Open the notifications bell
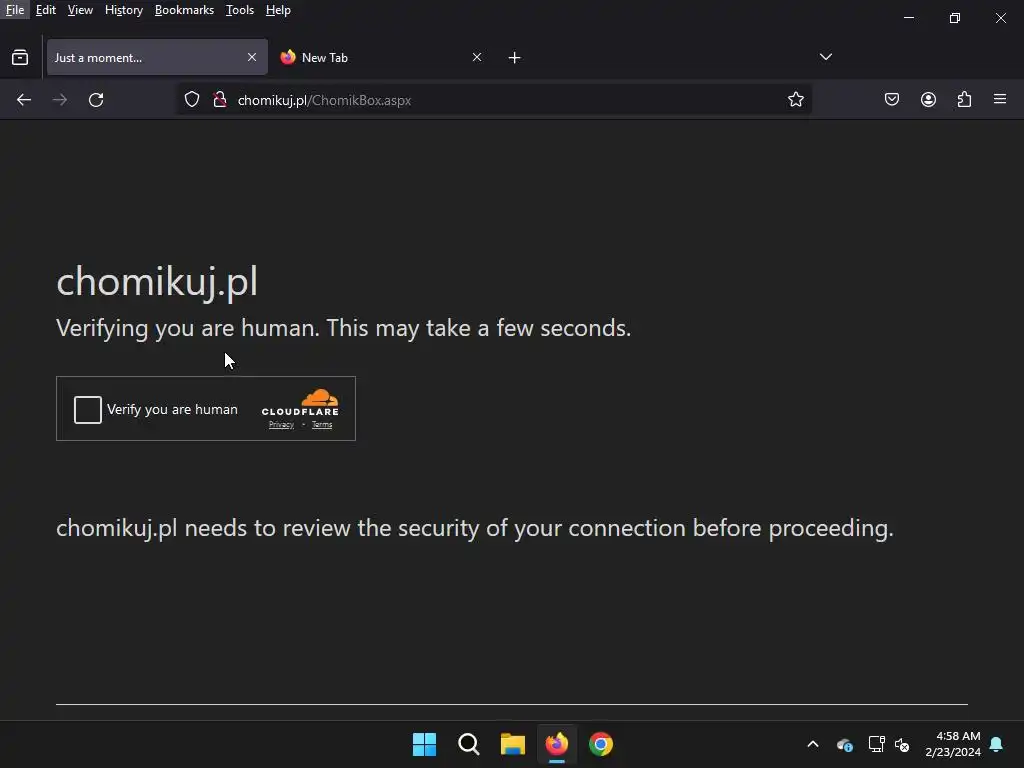 tap(997, 744)
